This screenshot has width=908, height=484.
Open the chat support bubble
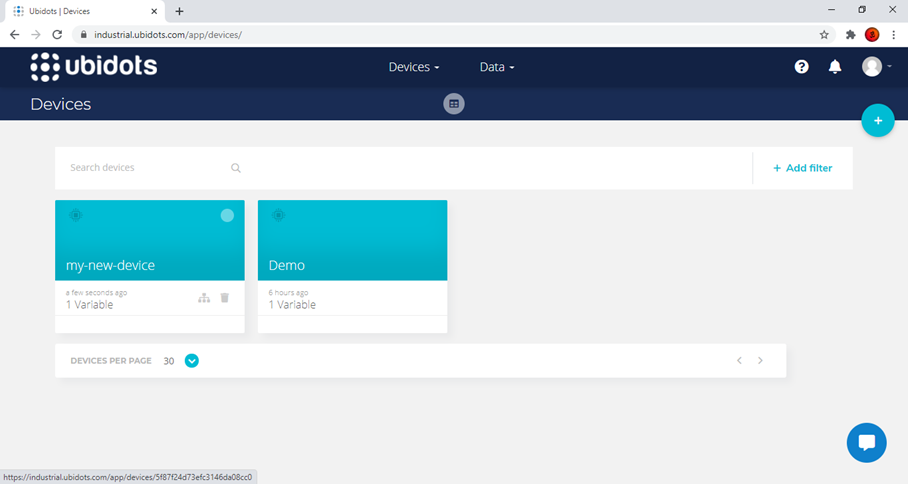click(866, 443)
